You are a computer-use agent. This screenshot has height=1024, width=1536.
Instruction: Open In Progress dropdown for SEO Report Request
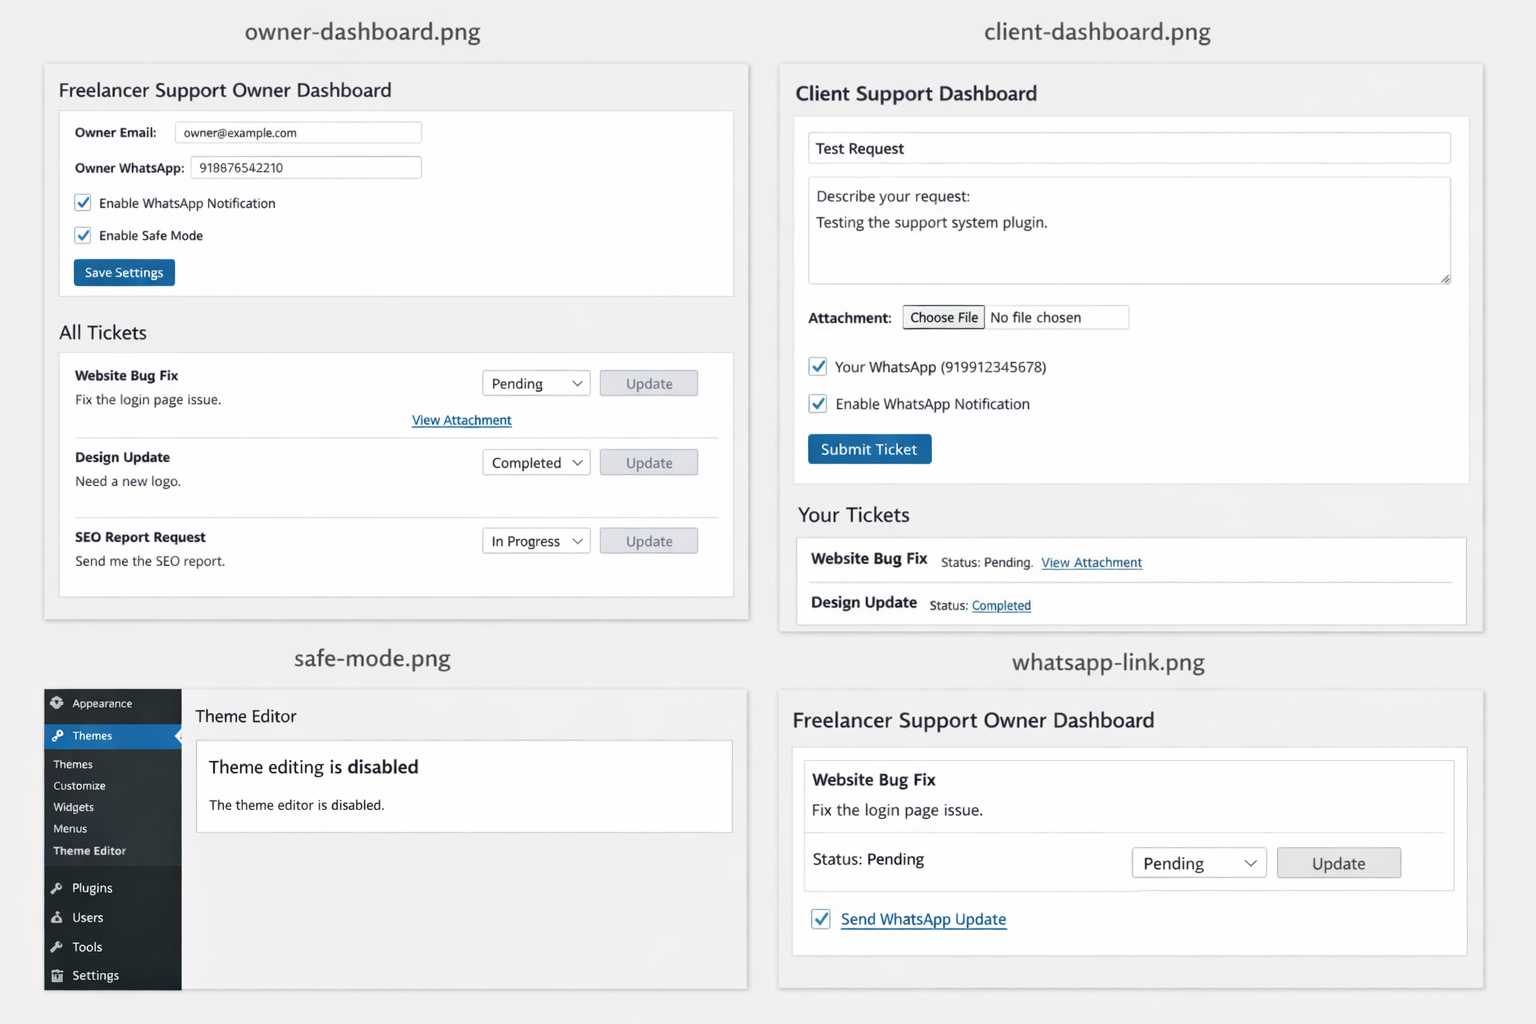tap(535, 540)
